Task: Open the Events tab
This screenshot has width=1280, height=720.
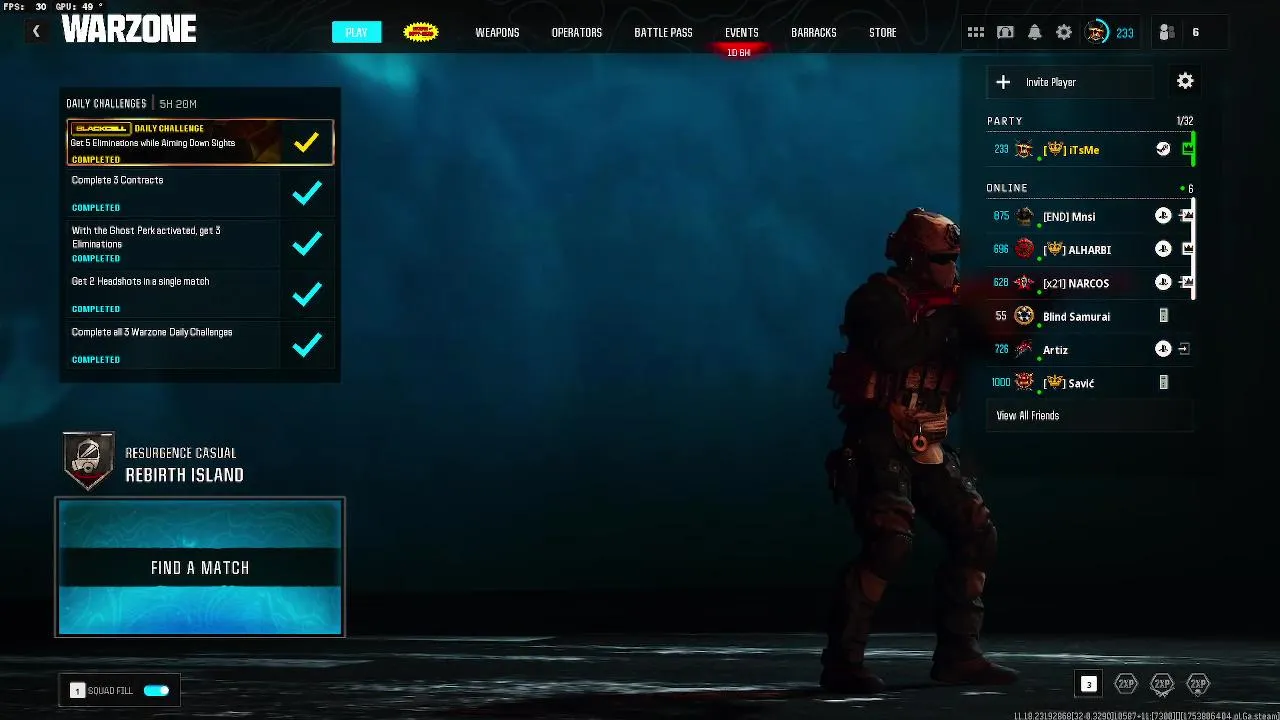Action: click(x=742, y=32)
